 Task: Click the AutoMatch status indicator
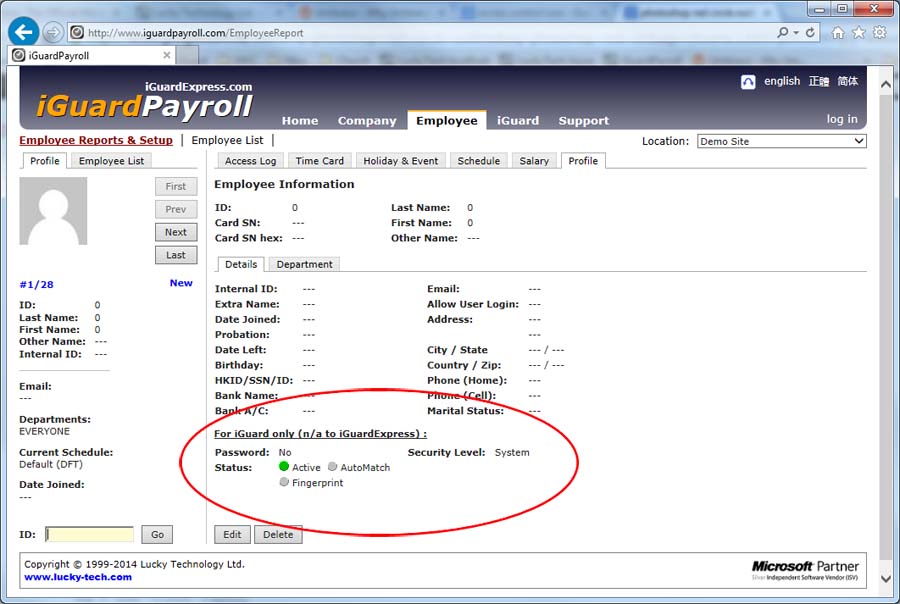[x=332, y=466]
